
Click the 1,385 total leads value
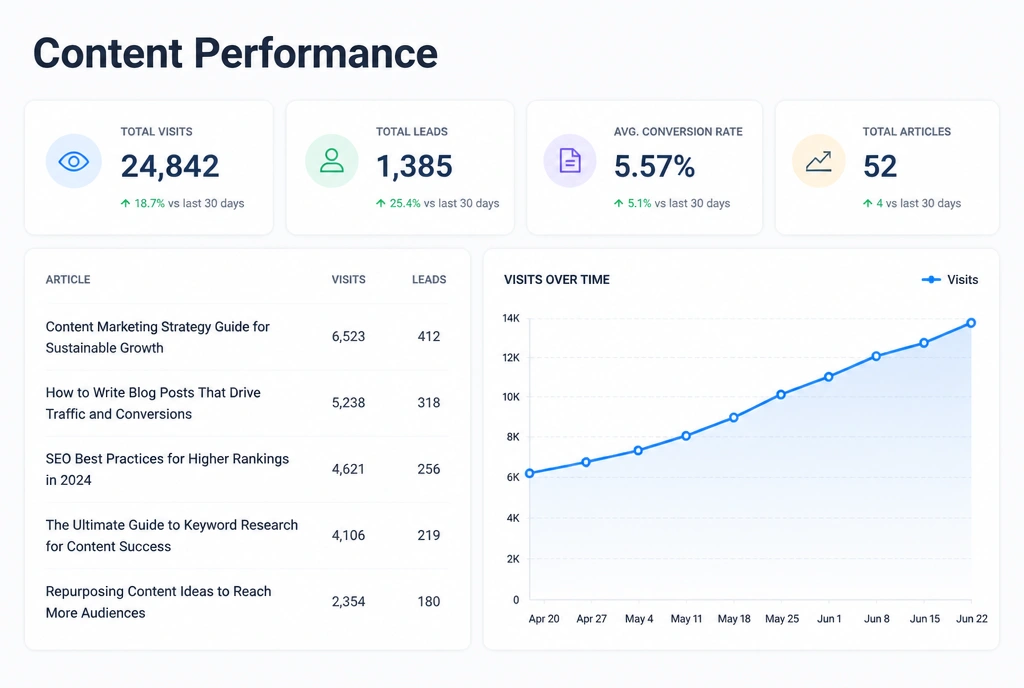coord(414,166)
